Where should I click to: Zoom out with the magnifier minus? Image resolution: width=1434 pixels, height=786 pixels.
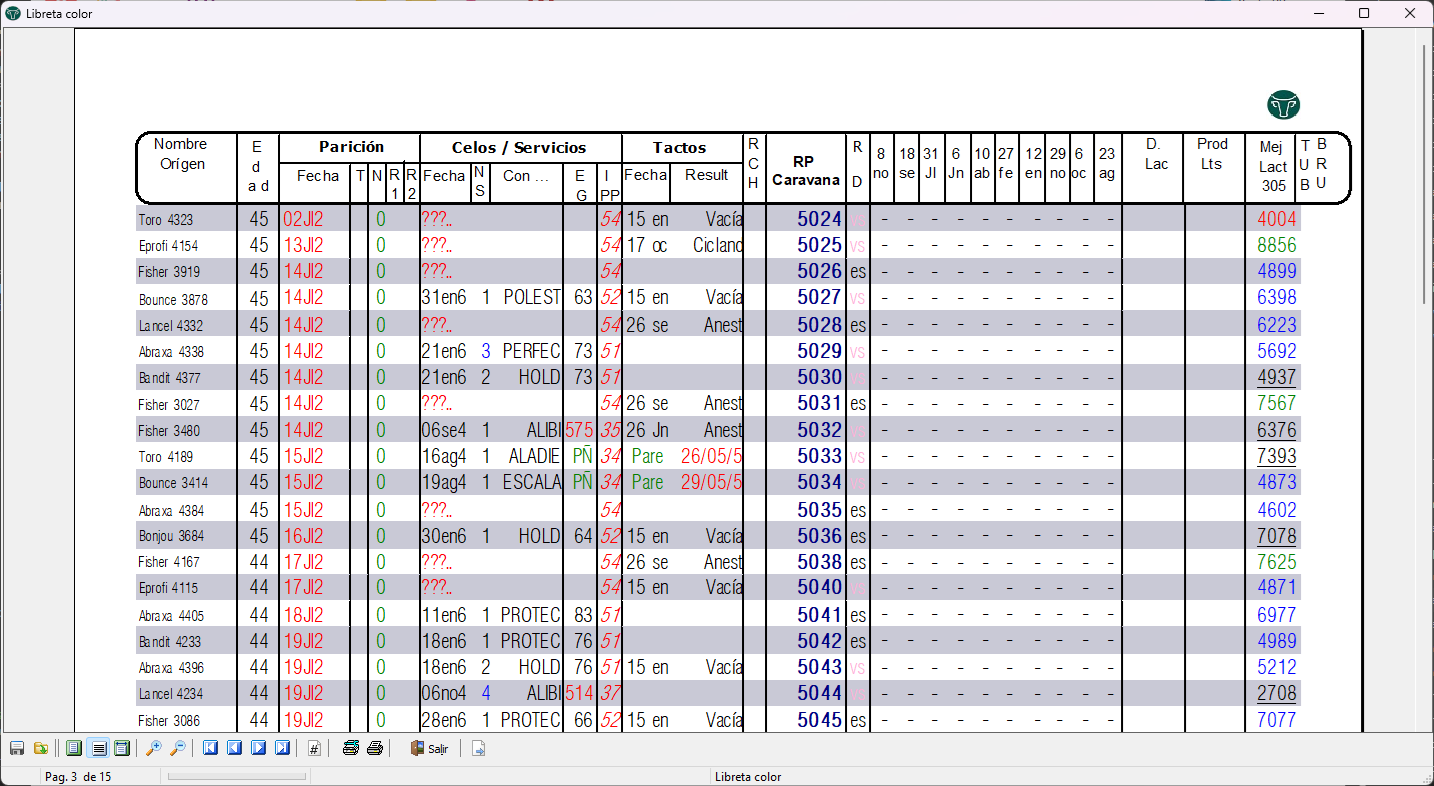pyautogui.click(x=177, y=748)
